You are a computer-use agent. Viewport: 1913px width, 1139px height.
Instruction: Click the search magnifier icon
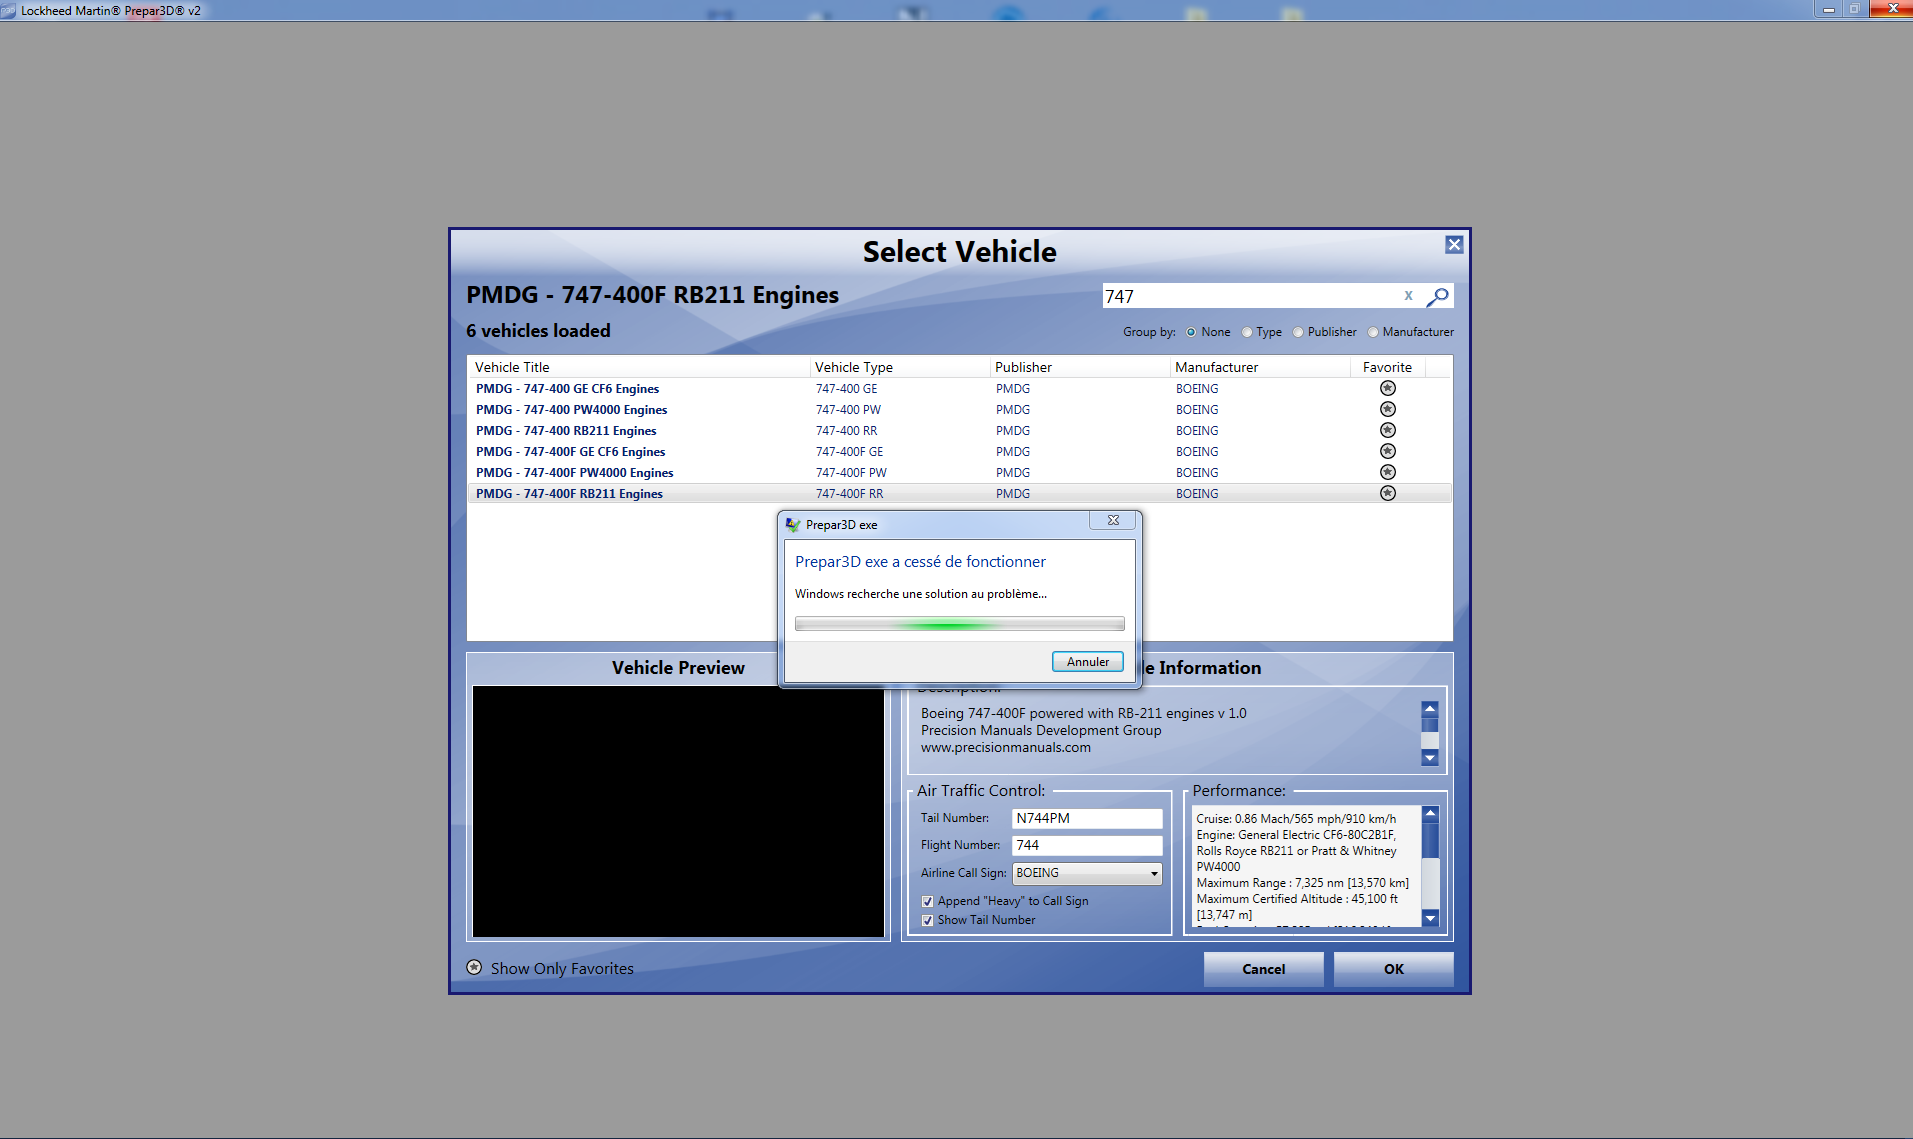point(1437,297)
